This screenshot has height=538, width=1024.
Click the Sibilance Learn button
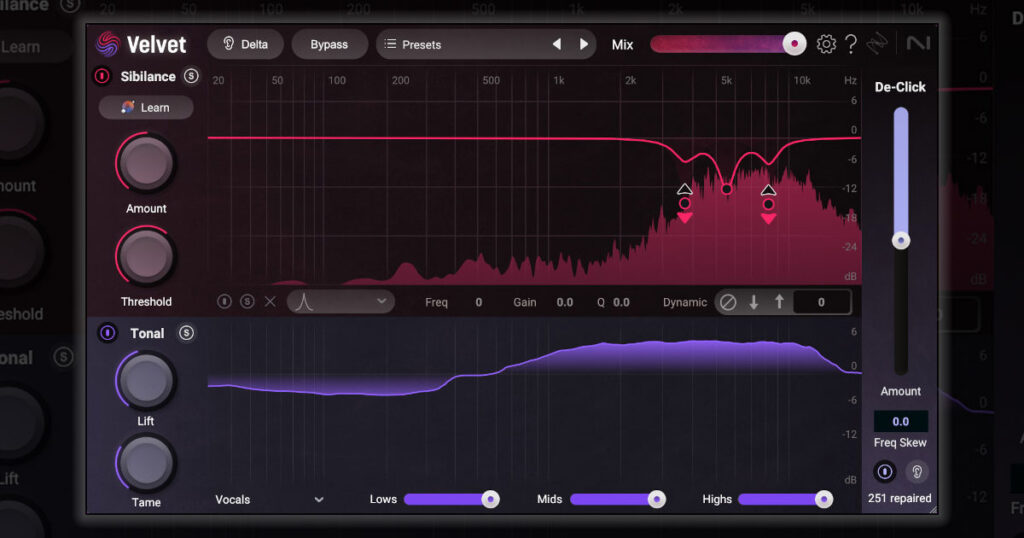click(x=146, y=108)
